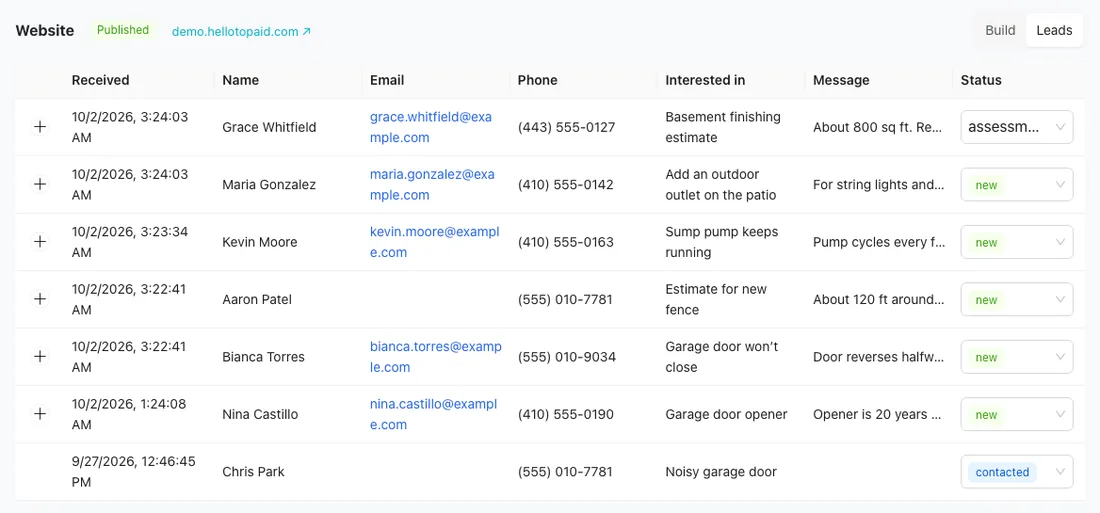Click 'Basement finishing estimate' interest cell
1100x513 pixels.
(723, 127)
